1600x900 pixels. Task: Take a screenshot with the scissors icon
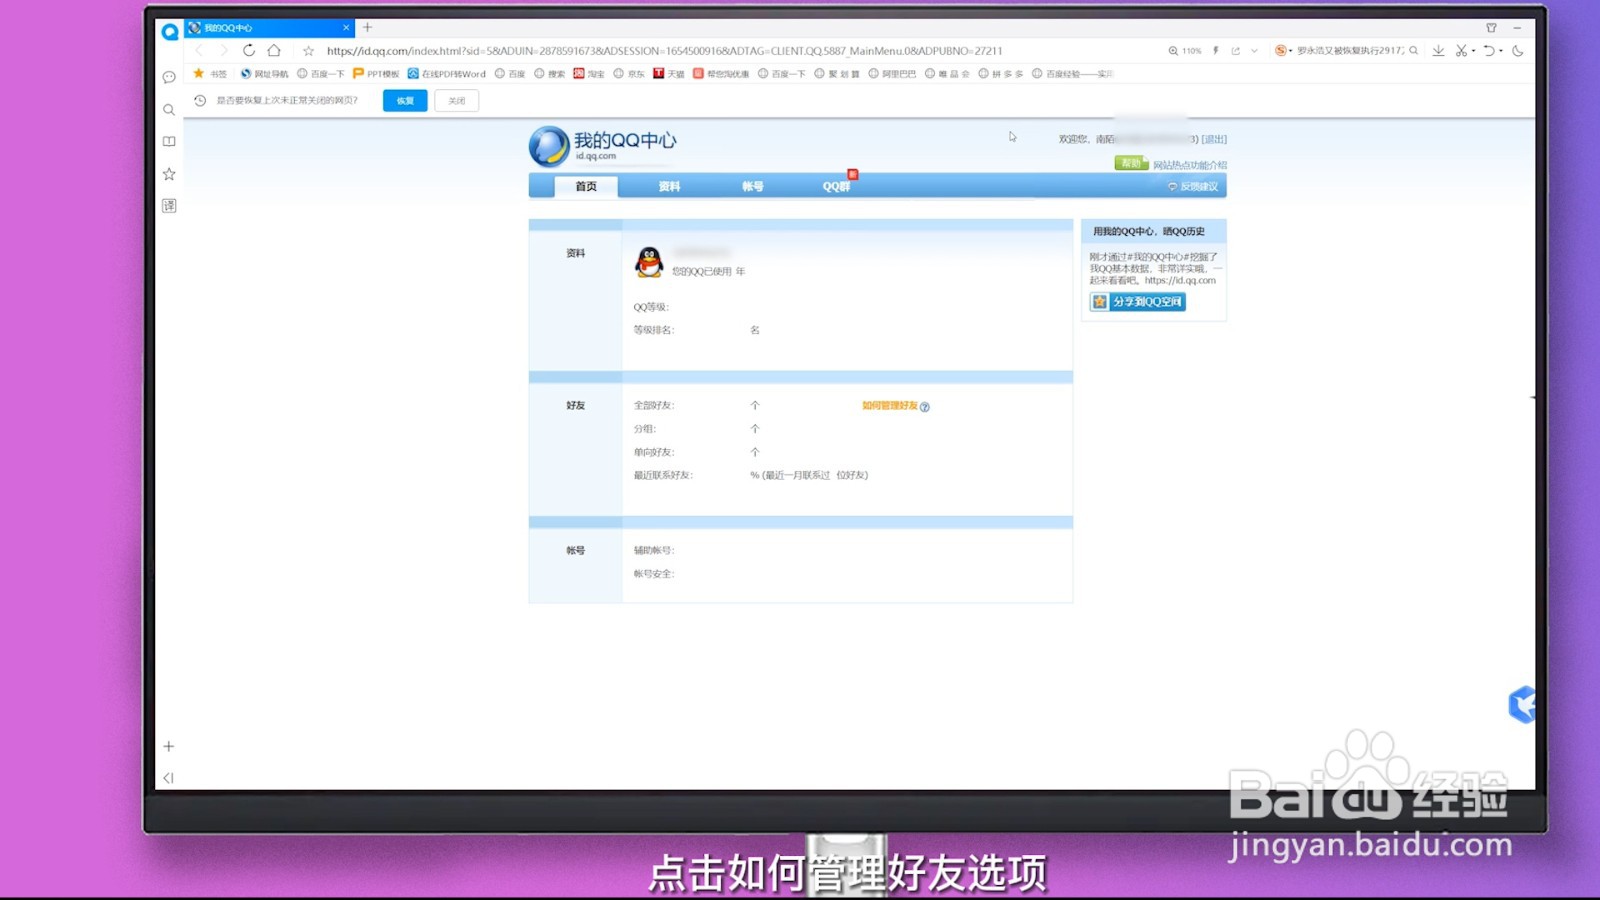pyautogui.click(x=1463, y=50)
